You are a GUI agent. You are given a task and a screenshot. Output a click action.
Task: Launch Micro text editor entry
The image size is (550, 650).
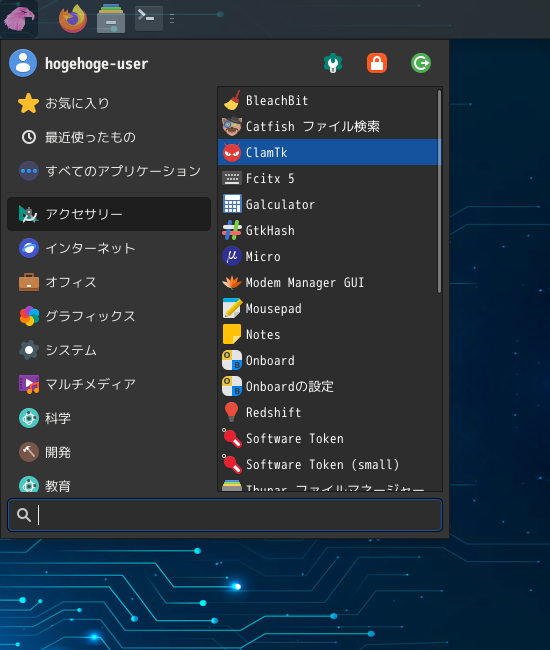click(x=327, y=256)
